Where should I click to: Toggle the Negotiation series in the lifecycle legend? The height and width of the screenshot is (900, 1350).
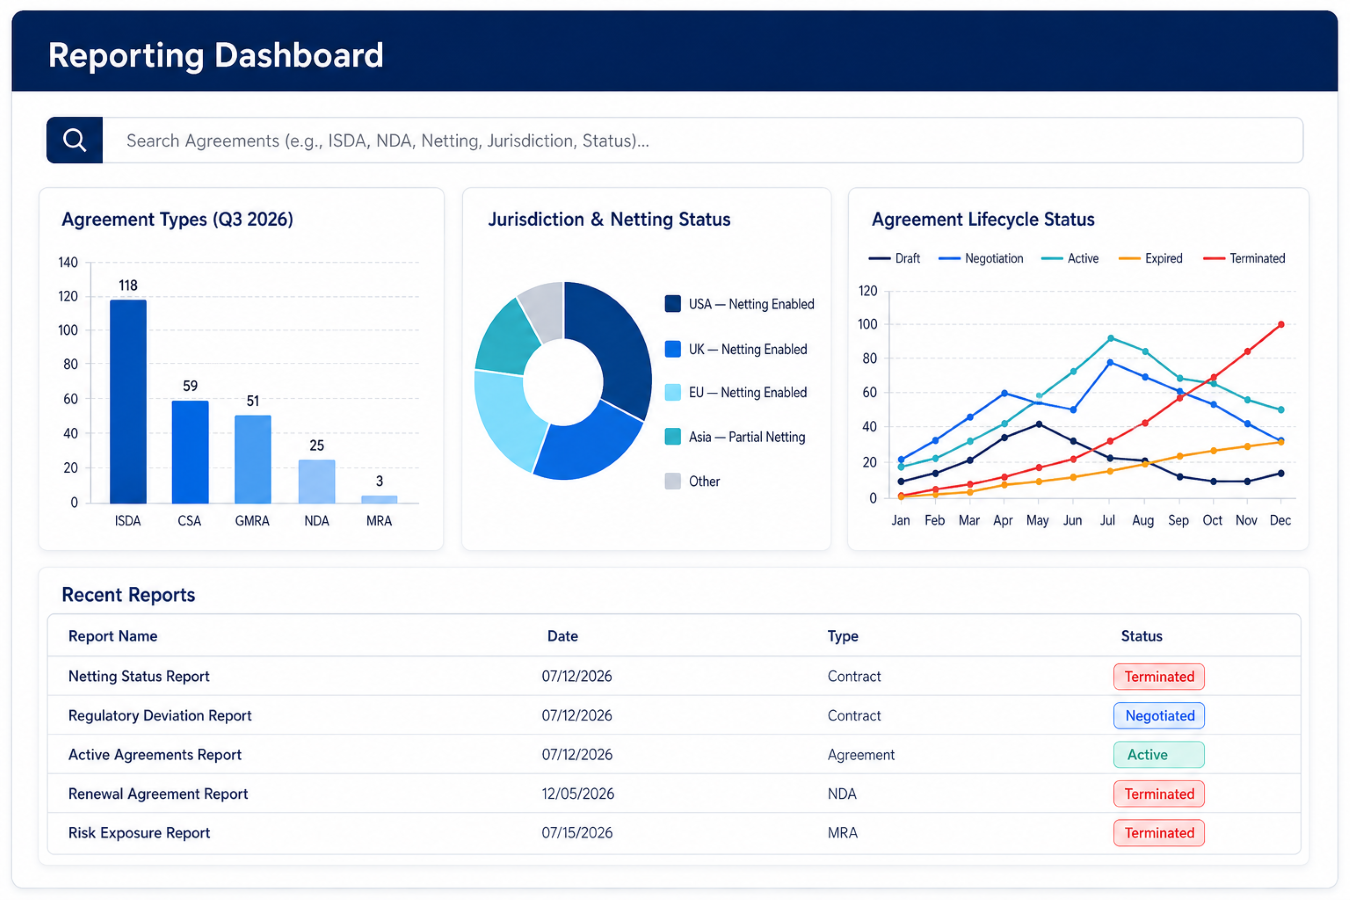(981, 258)
